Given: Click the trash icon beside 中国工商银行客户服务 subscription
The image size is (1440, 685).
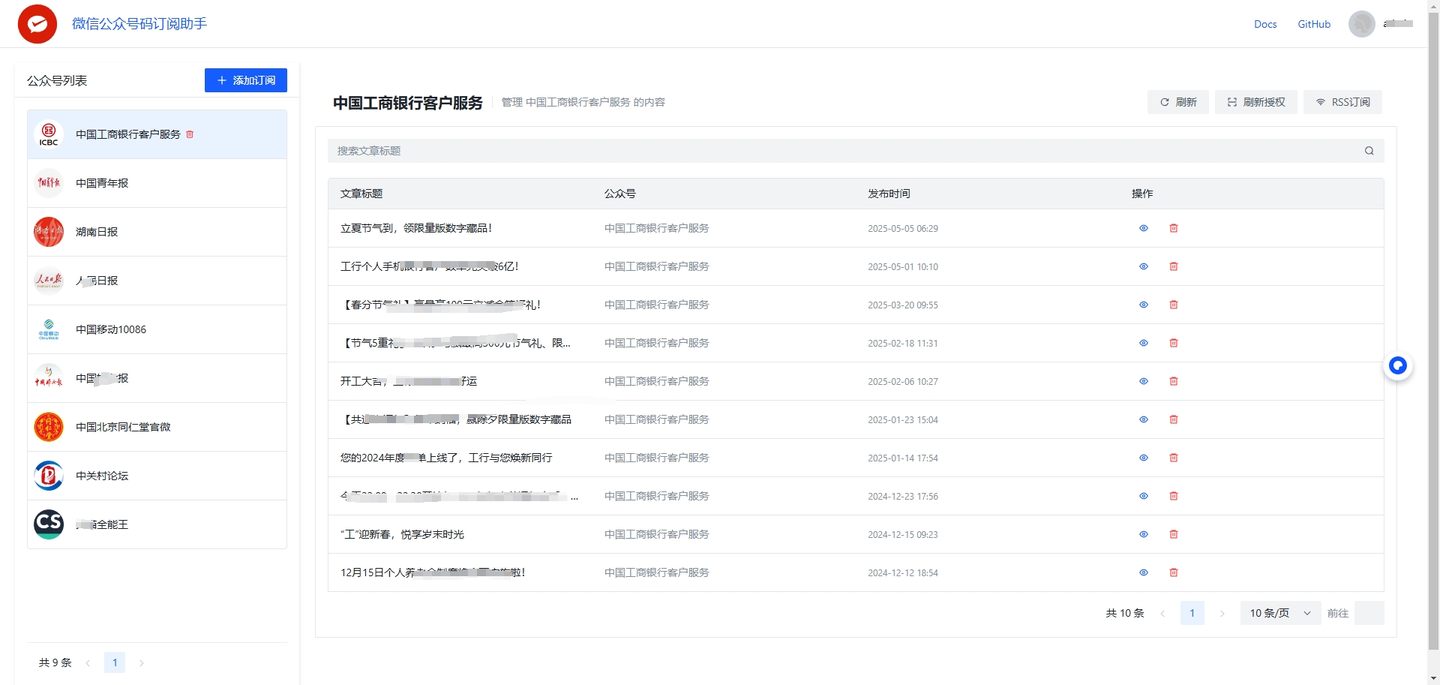Looking at the screenshot, I should [190, 133].
